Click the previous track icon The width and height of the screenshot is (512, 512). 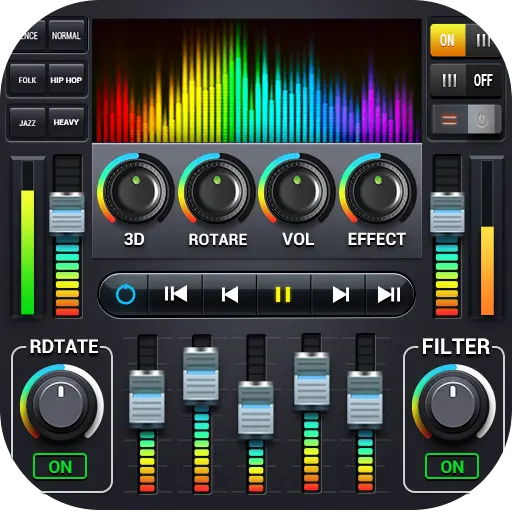[x=230, y=294]
